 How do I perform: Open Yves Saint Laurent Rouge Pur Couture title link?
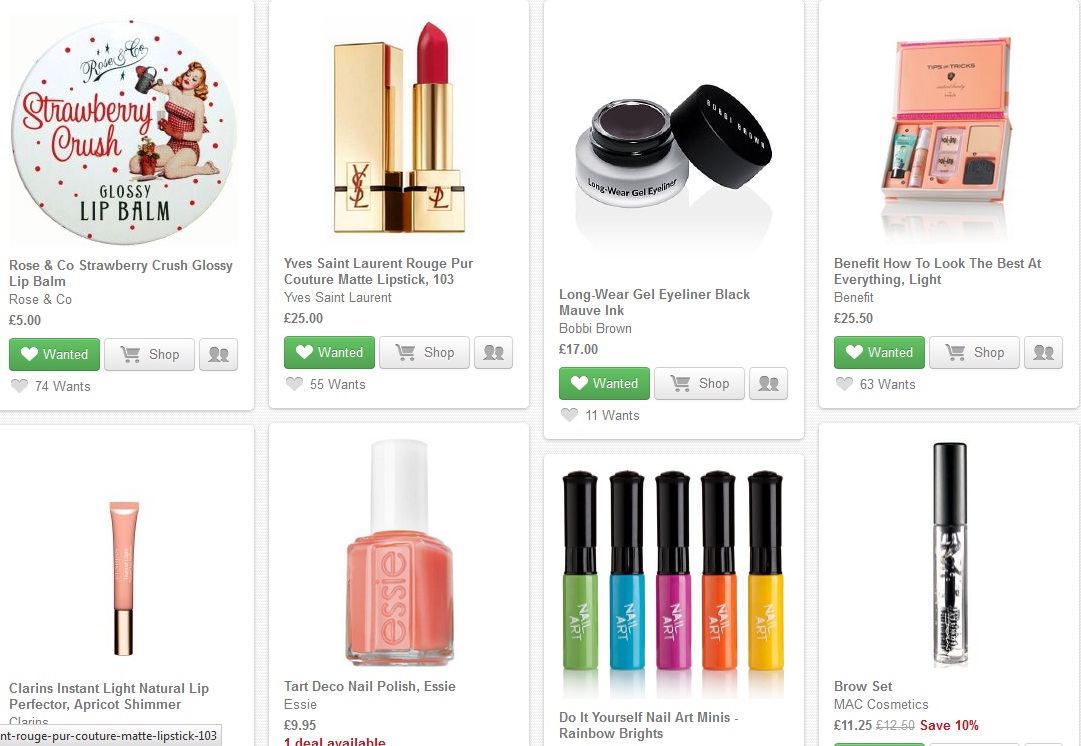pos(378,271)
